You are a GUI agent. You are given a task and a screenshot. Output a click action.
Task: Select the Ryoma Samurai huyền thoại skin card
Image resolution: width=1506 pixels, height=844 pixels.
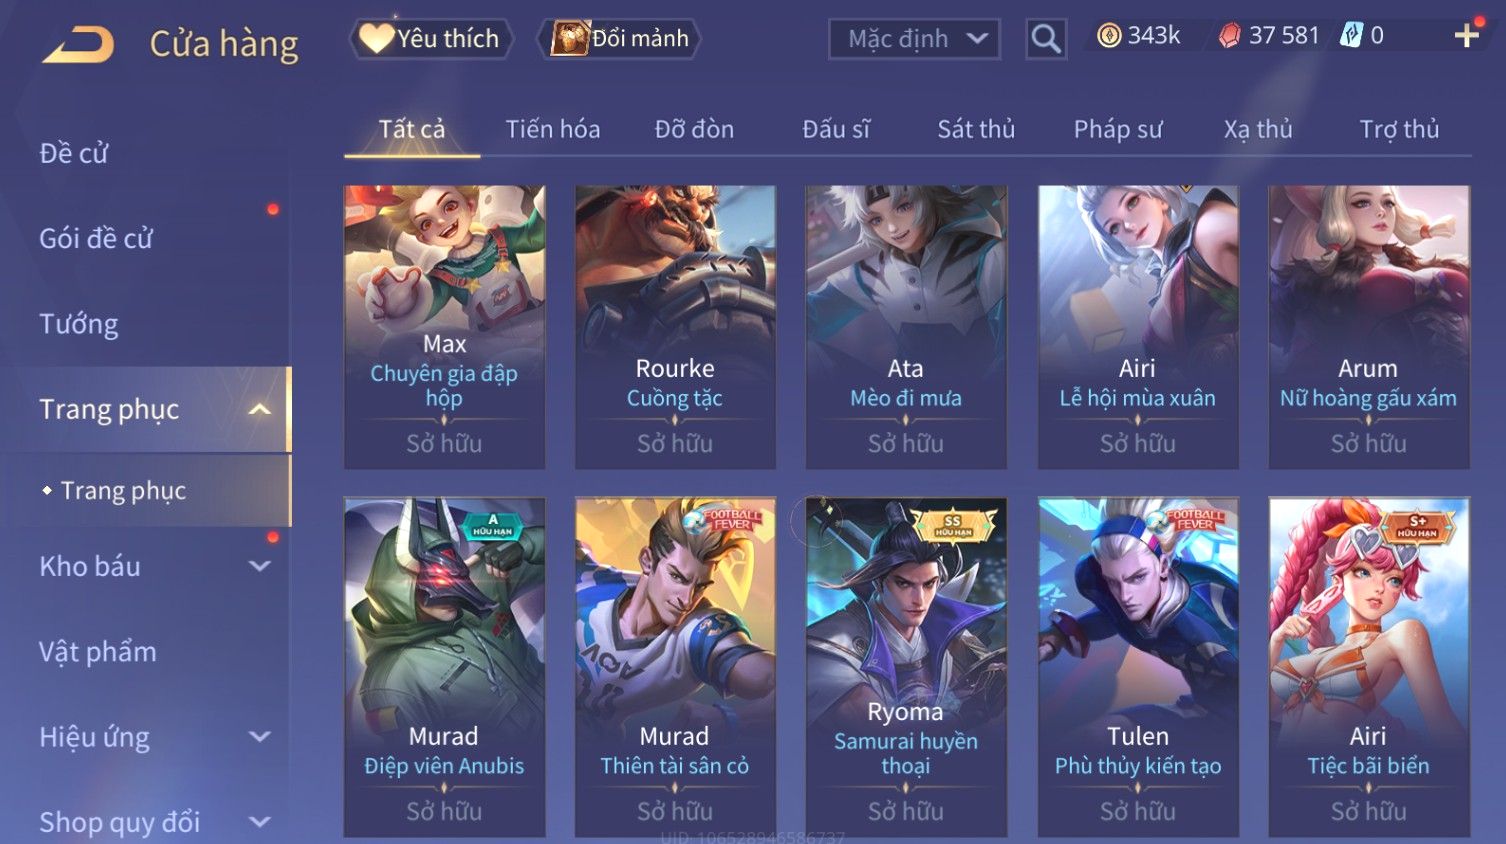(906, 667)
